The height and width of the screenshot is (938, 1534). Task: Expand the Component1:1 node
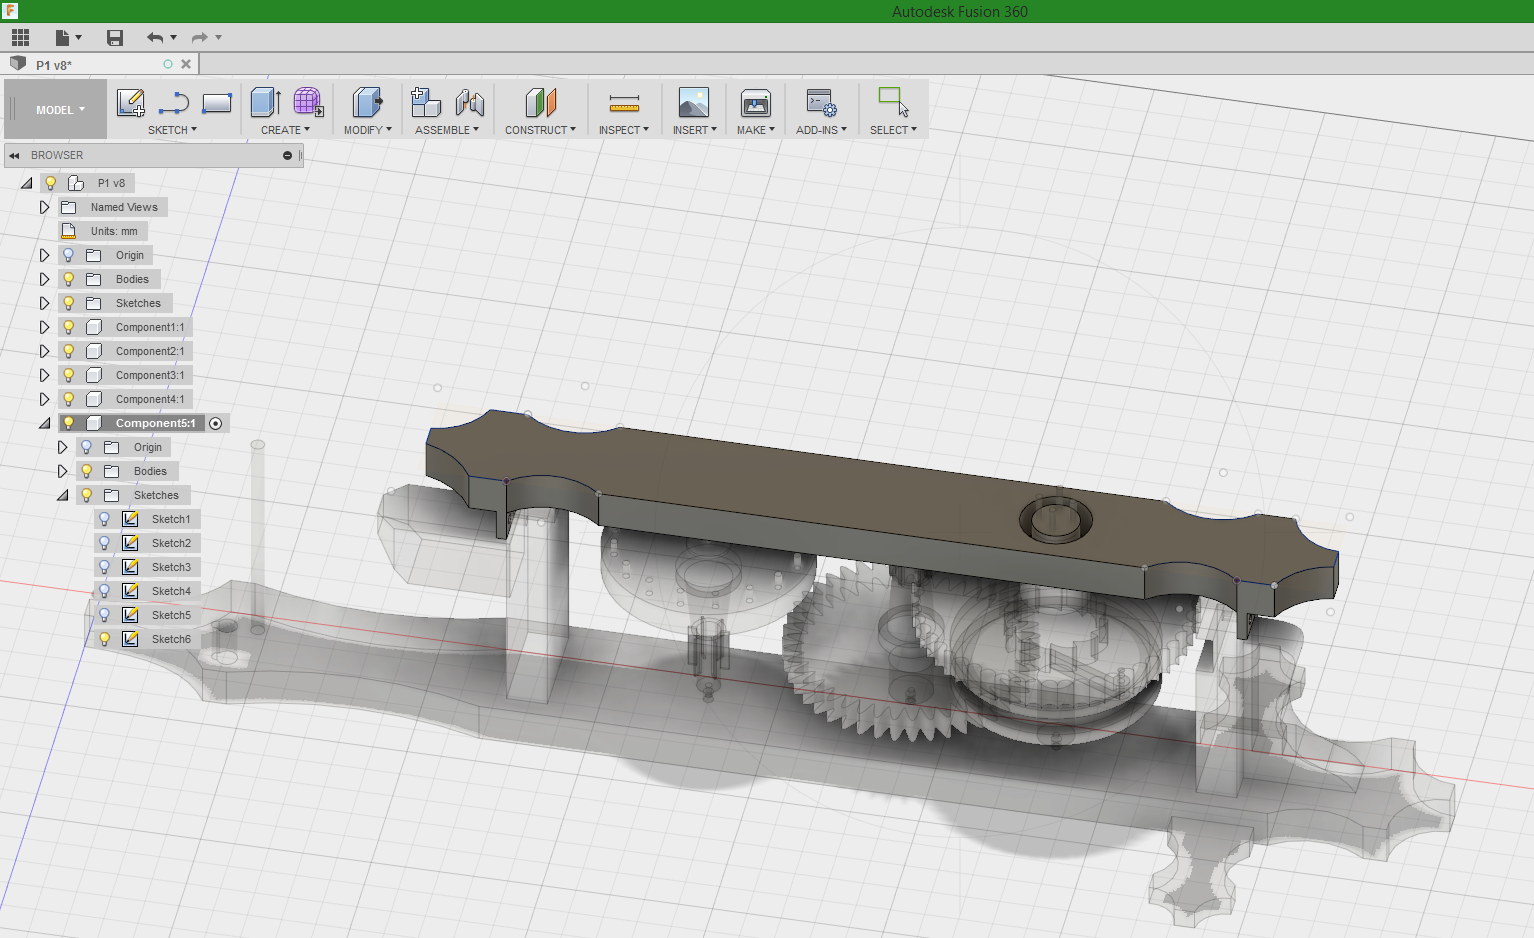tap(44, 327)
